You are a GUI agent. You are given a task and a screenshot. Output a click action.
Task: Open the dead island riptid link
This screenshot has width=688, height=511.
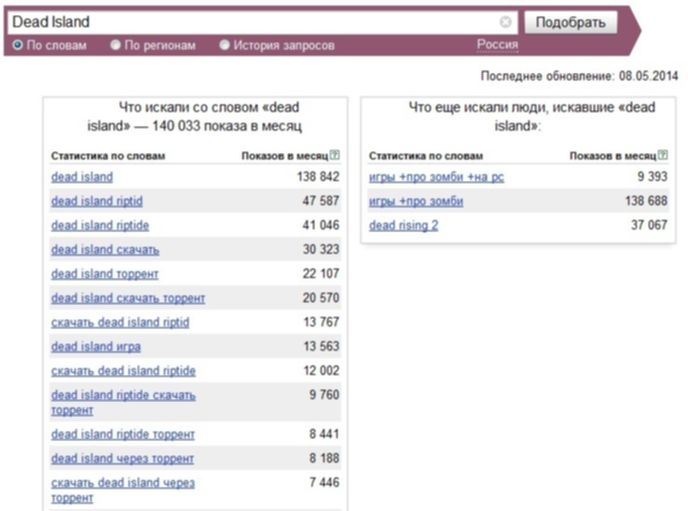[97, 201]
